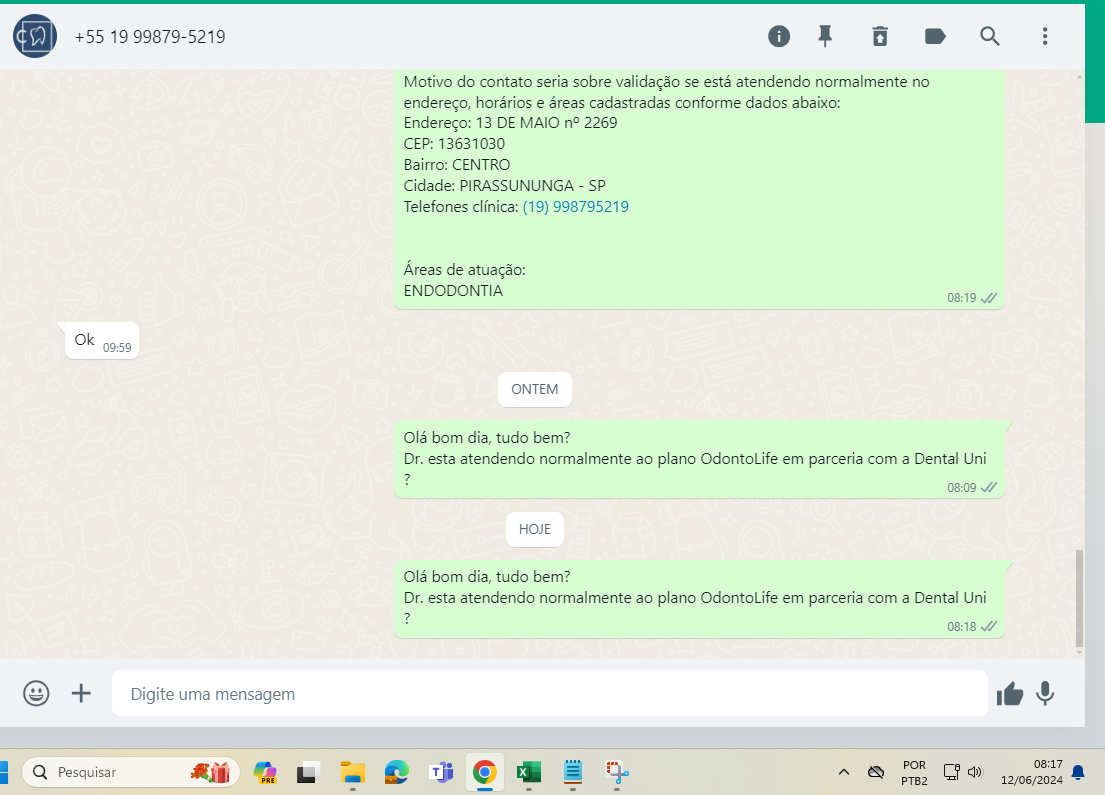Open phone link (19) 998795219
1105x795 pixels.
[576, 207]
